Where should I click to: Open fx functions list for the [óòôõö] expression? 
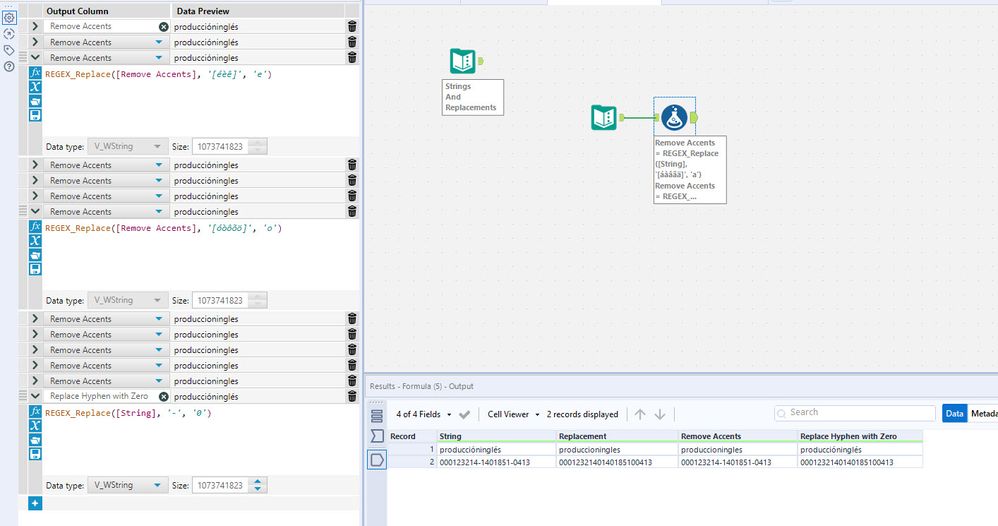point(35,227)
